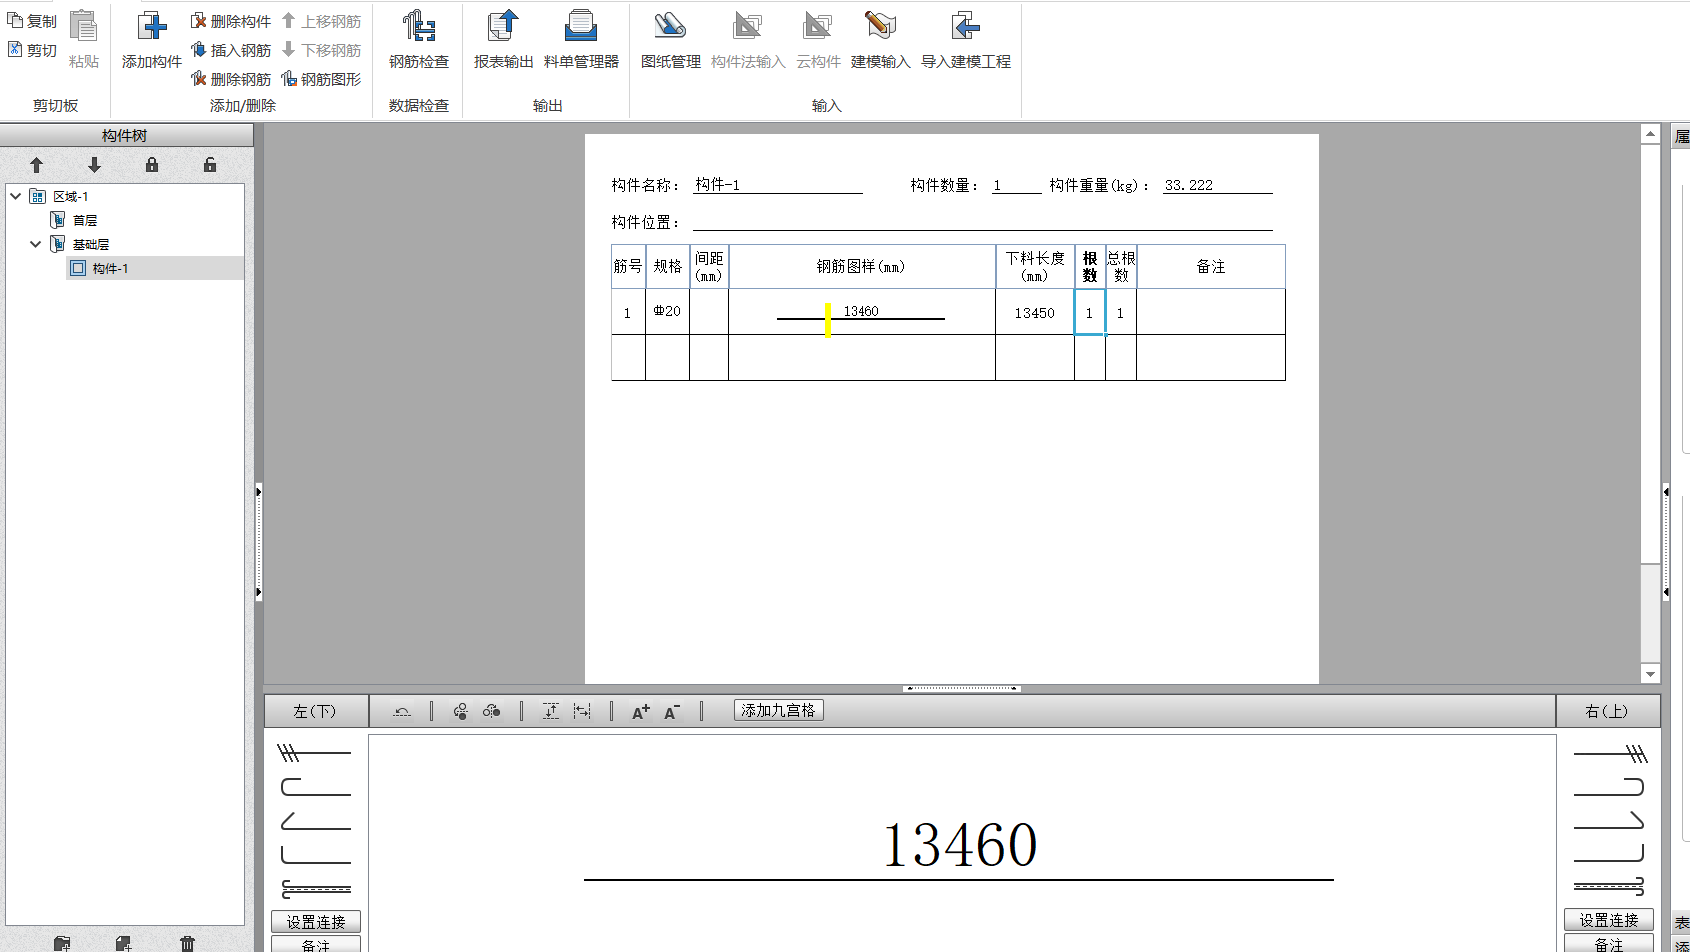Click the second rotate-circles icon in shape toolbar

point(491,711)
